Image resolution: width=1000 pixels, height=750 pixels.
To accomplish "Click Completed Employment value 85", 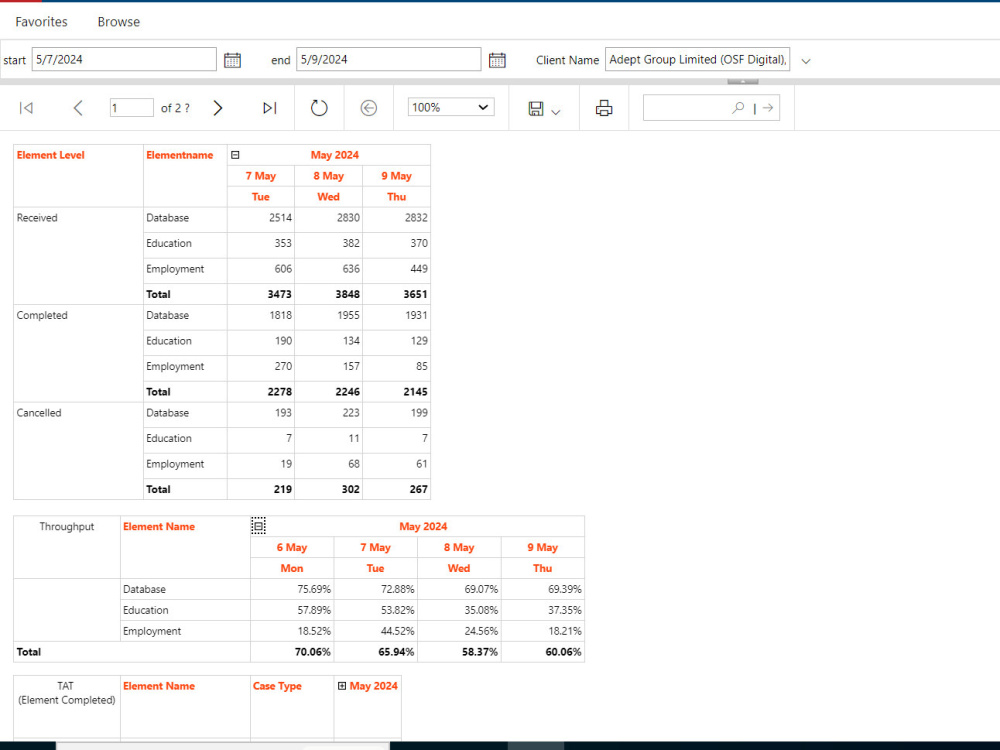I will (421, 366).
